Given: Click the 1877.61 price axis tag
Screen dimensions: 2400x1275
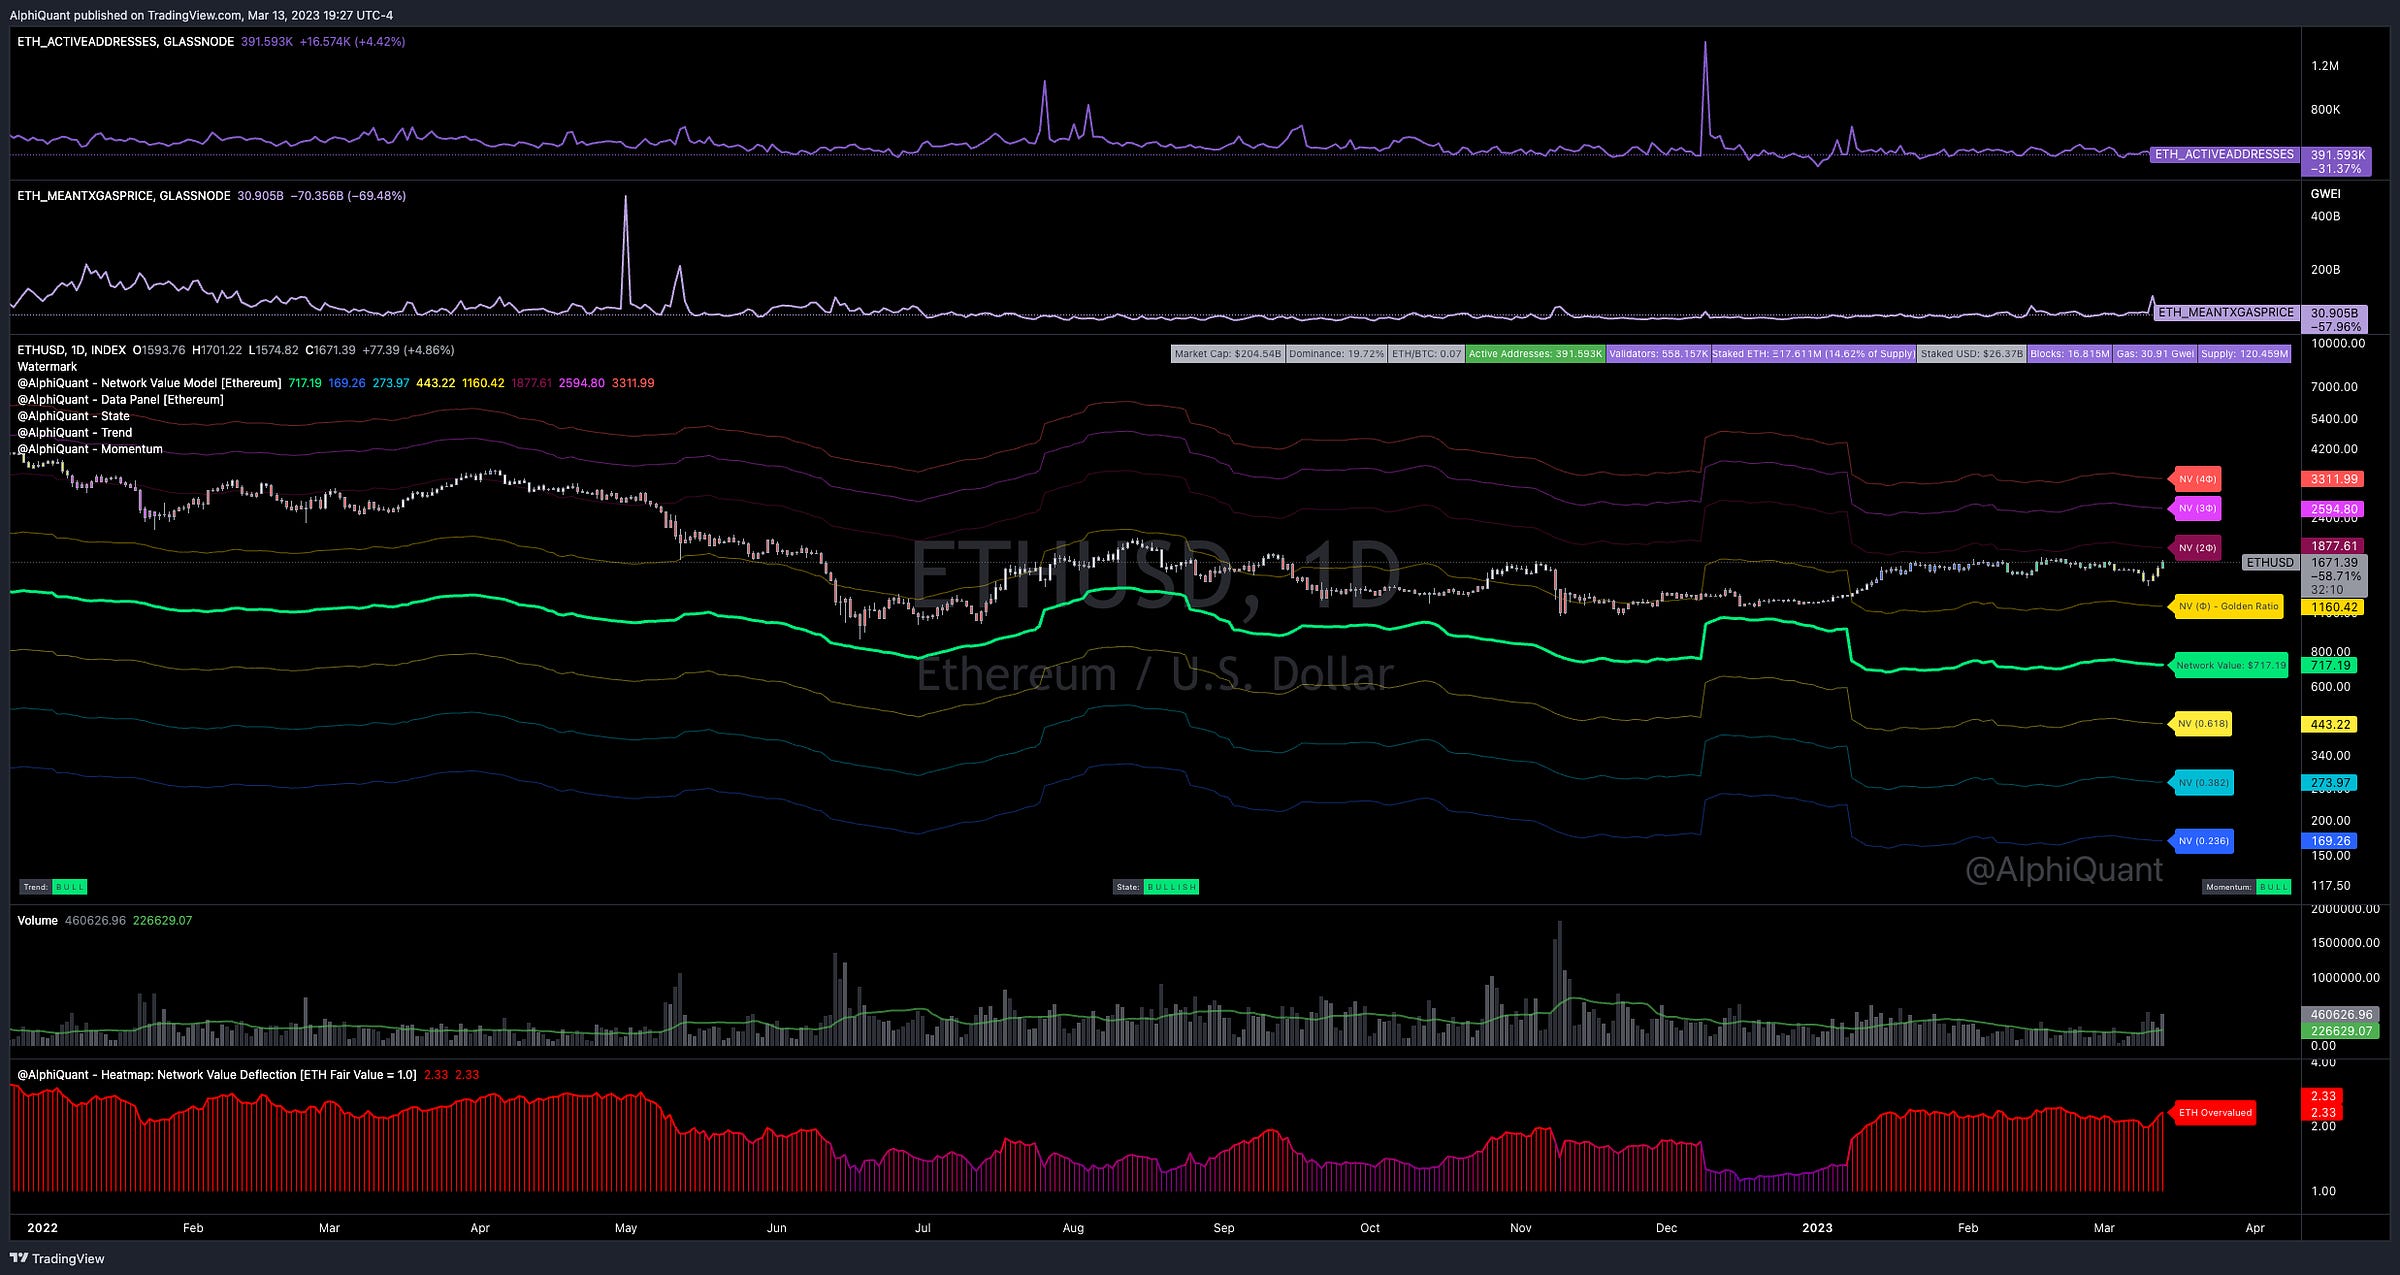Looking at the screenshot, I should click(2333, 546).
